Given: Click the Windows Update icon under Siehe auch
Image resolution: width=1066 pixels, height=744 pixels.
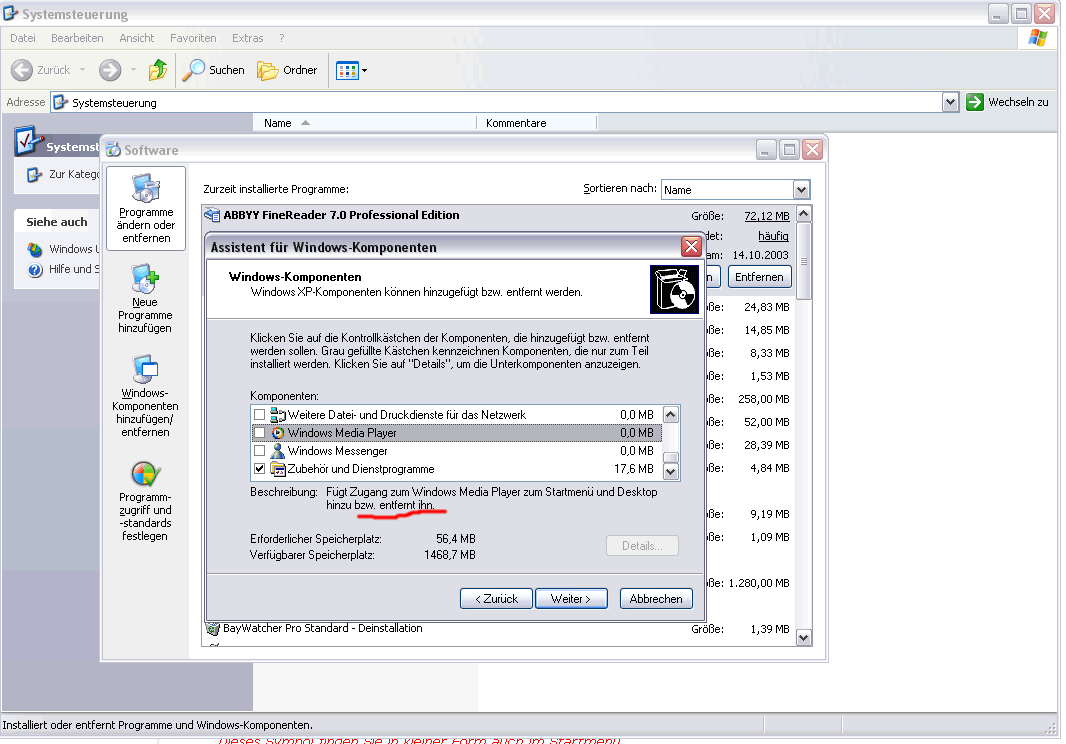Looking at the screenshot, I should (35, 250).
